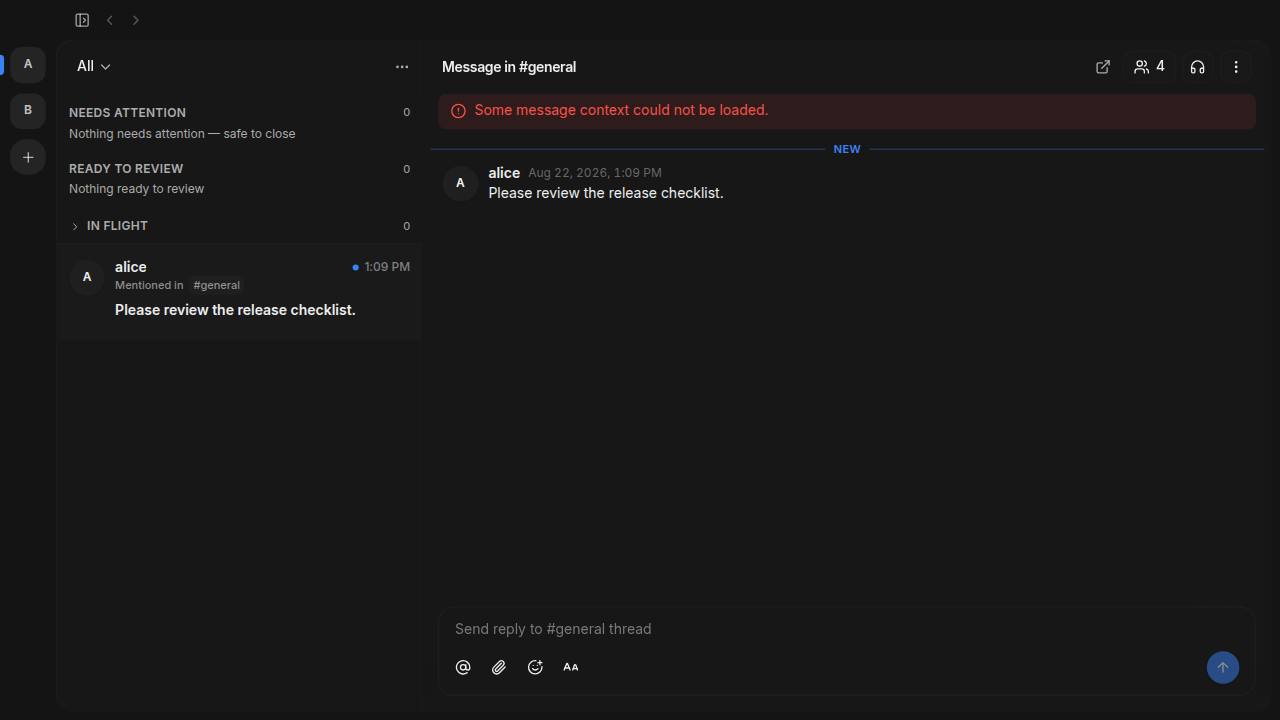Click the #general channel tag

(216, 285)
